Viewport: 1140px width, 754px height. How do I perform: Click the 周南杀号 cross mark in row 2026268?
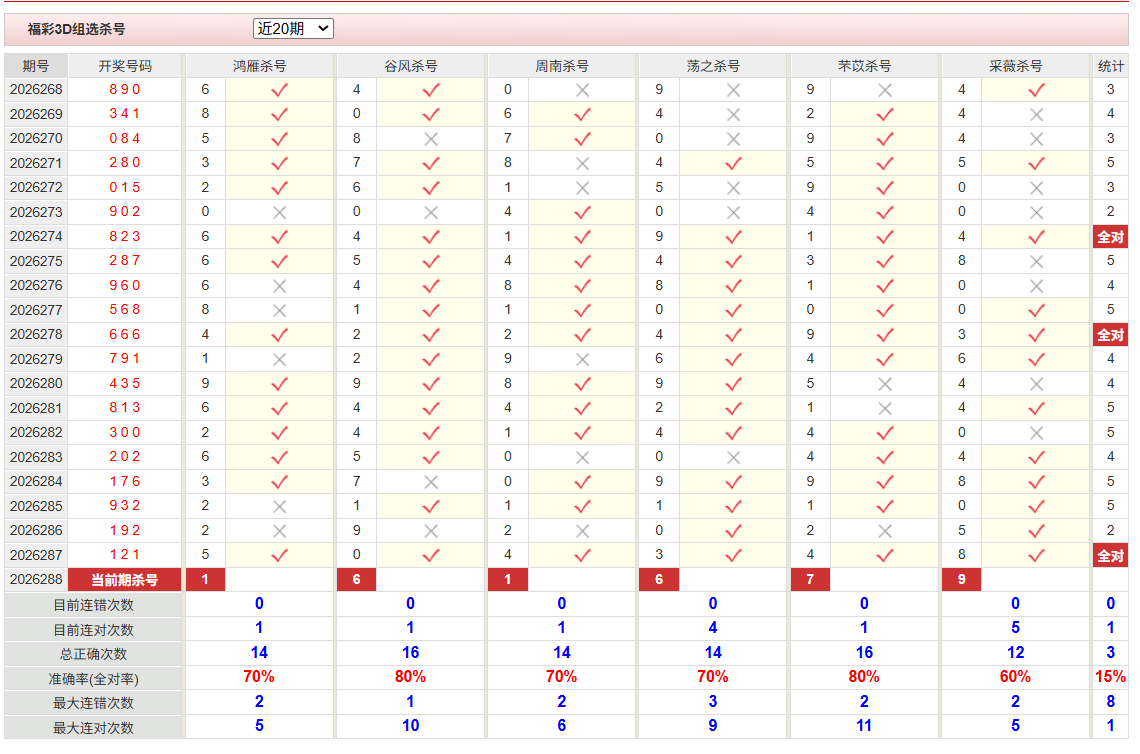(582, 90)
